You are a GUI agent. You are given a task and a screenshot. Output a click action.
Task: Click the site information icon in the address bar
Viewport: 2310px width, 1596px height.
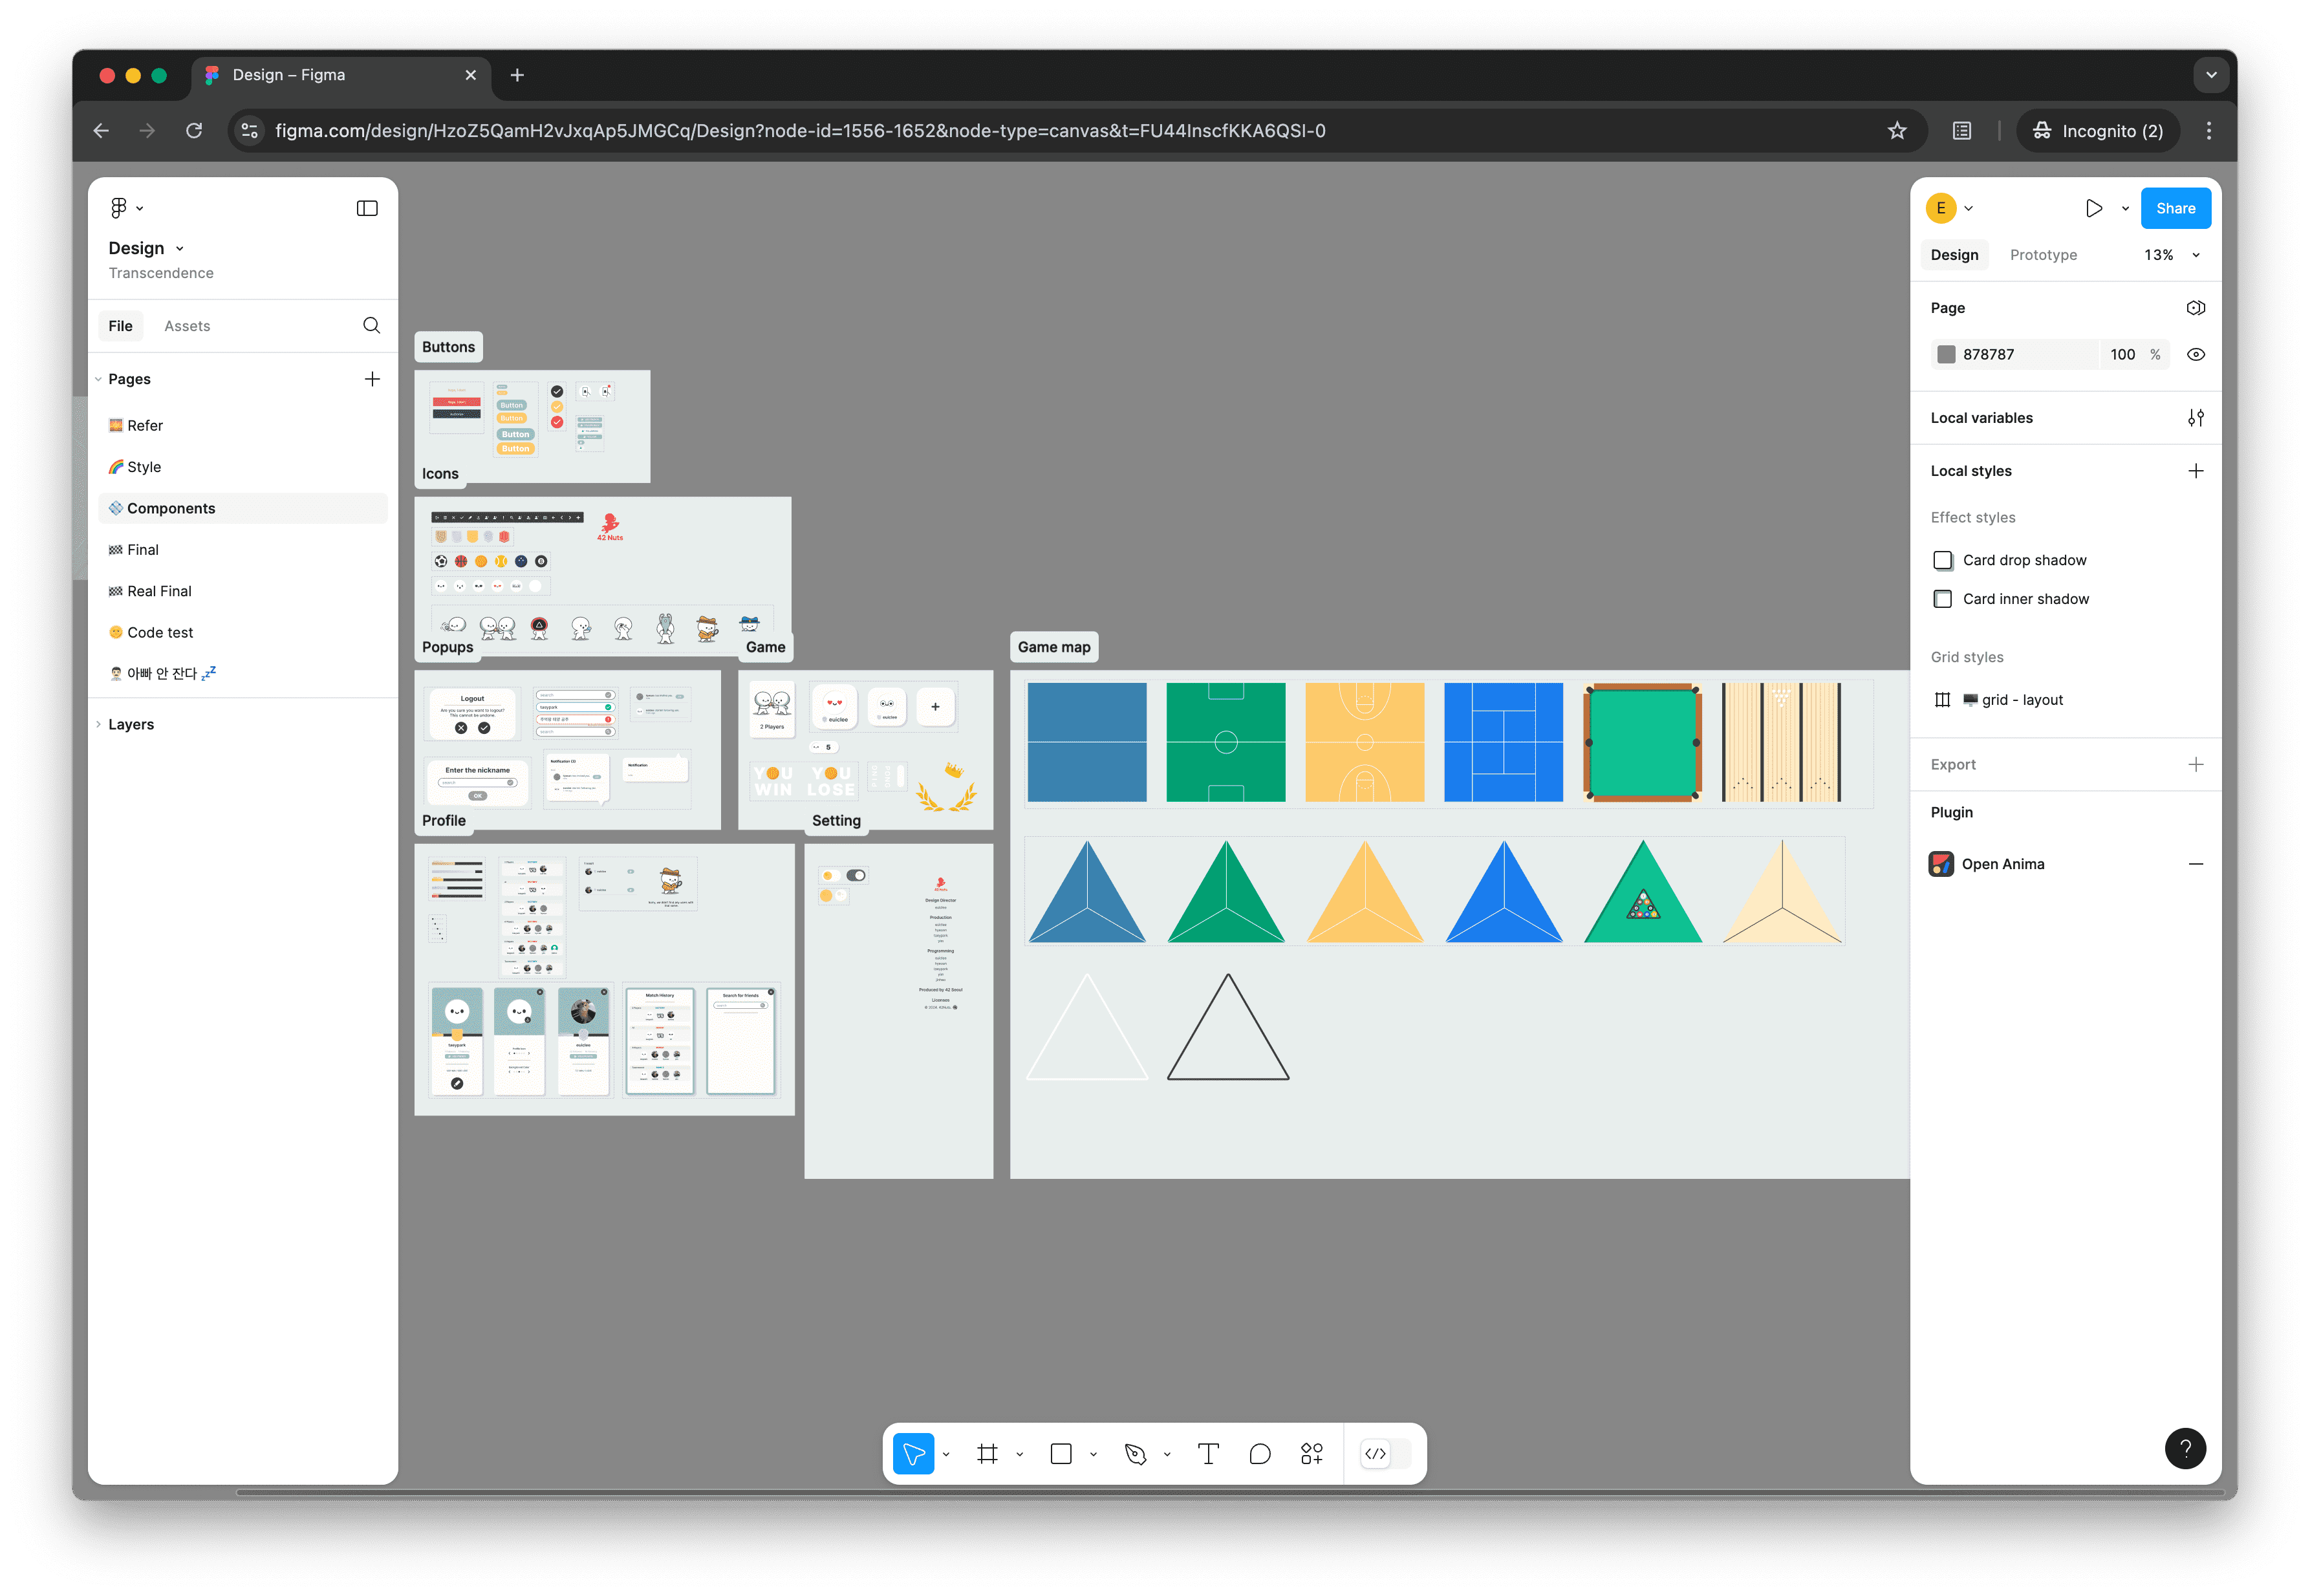(x=250, y=131)
